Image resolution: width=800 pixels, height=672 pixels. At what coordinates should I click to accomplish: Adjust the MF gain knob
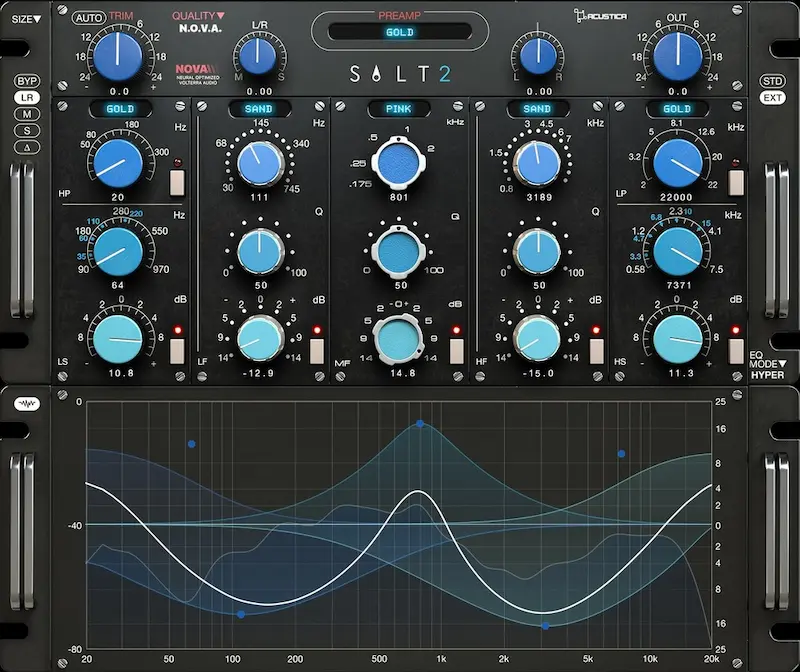[398, 340]
